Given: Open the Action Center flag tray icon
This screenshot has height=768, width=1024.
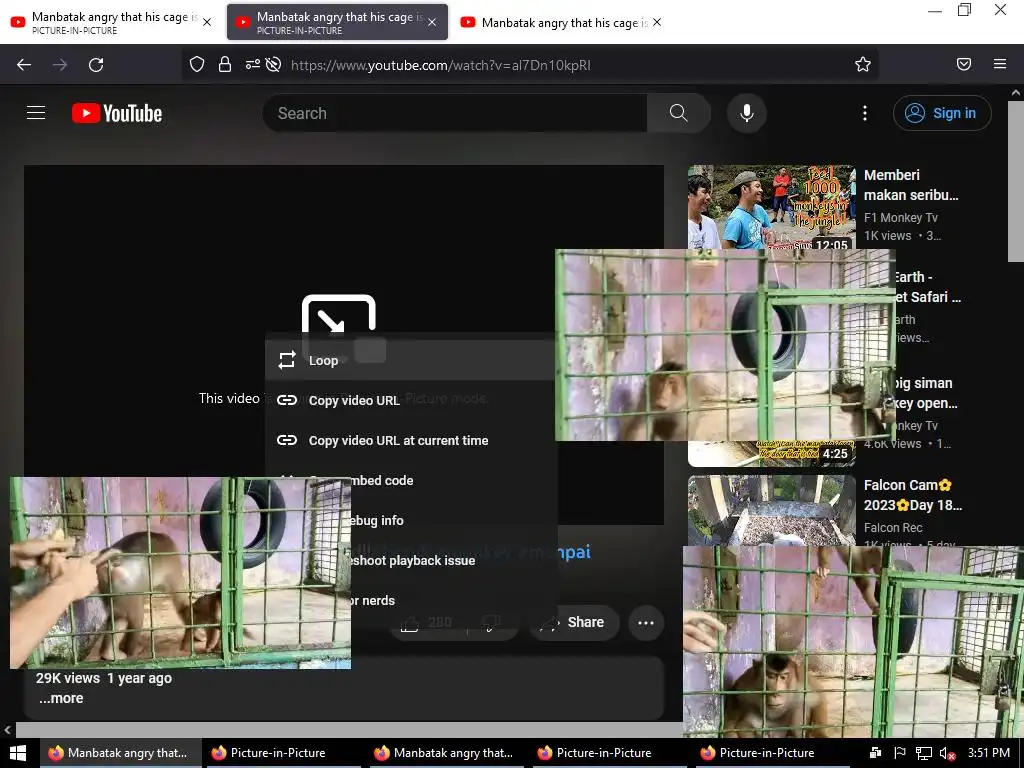Looking at the screenshot, I should click(899, 753).
